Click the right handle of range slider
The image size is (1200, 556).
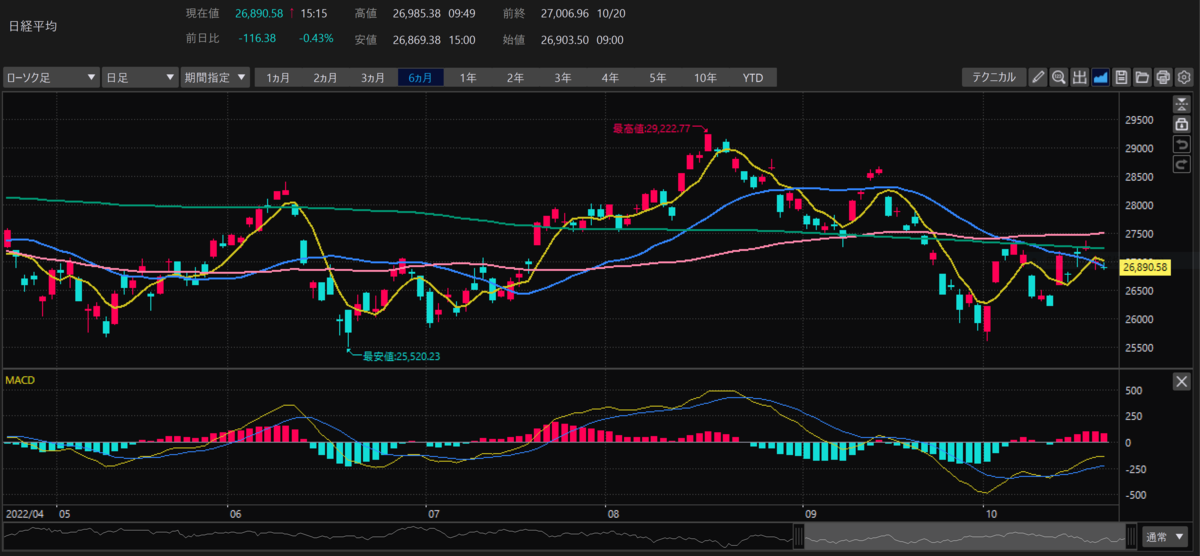(1130, 537)
